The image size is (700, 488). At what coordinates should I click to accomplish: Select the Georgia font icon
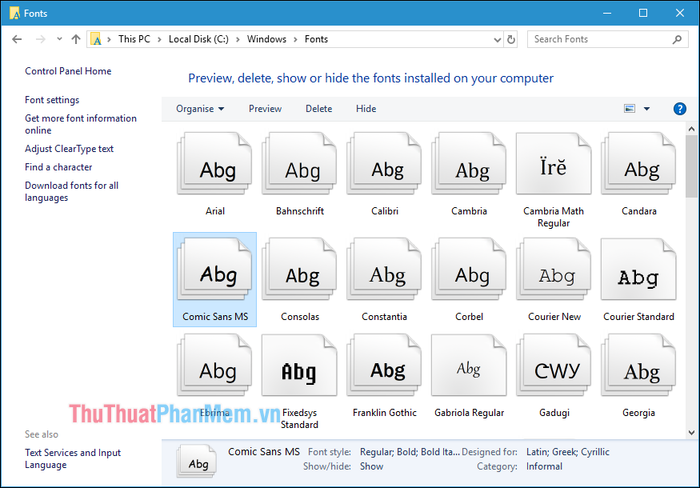click(x=639, y=365)
